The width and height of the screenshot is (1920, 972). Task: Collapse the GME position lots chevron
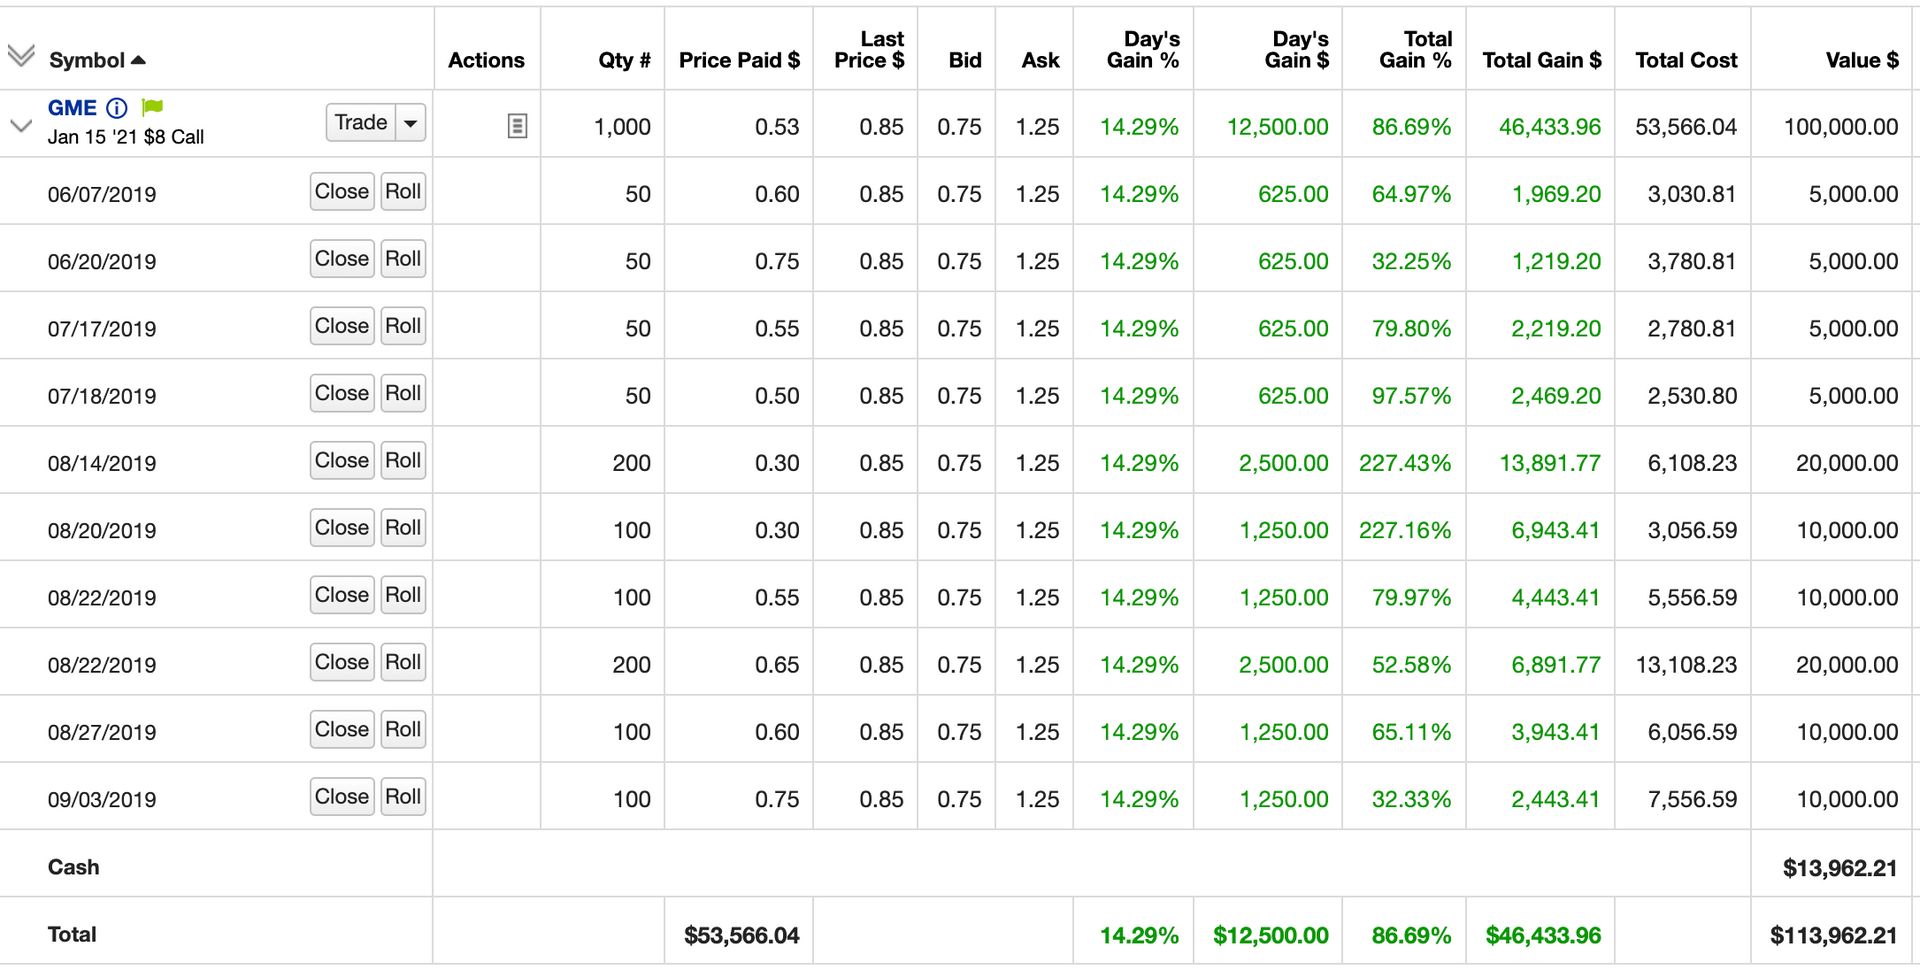(21, 126)
